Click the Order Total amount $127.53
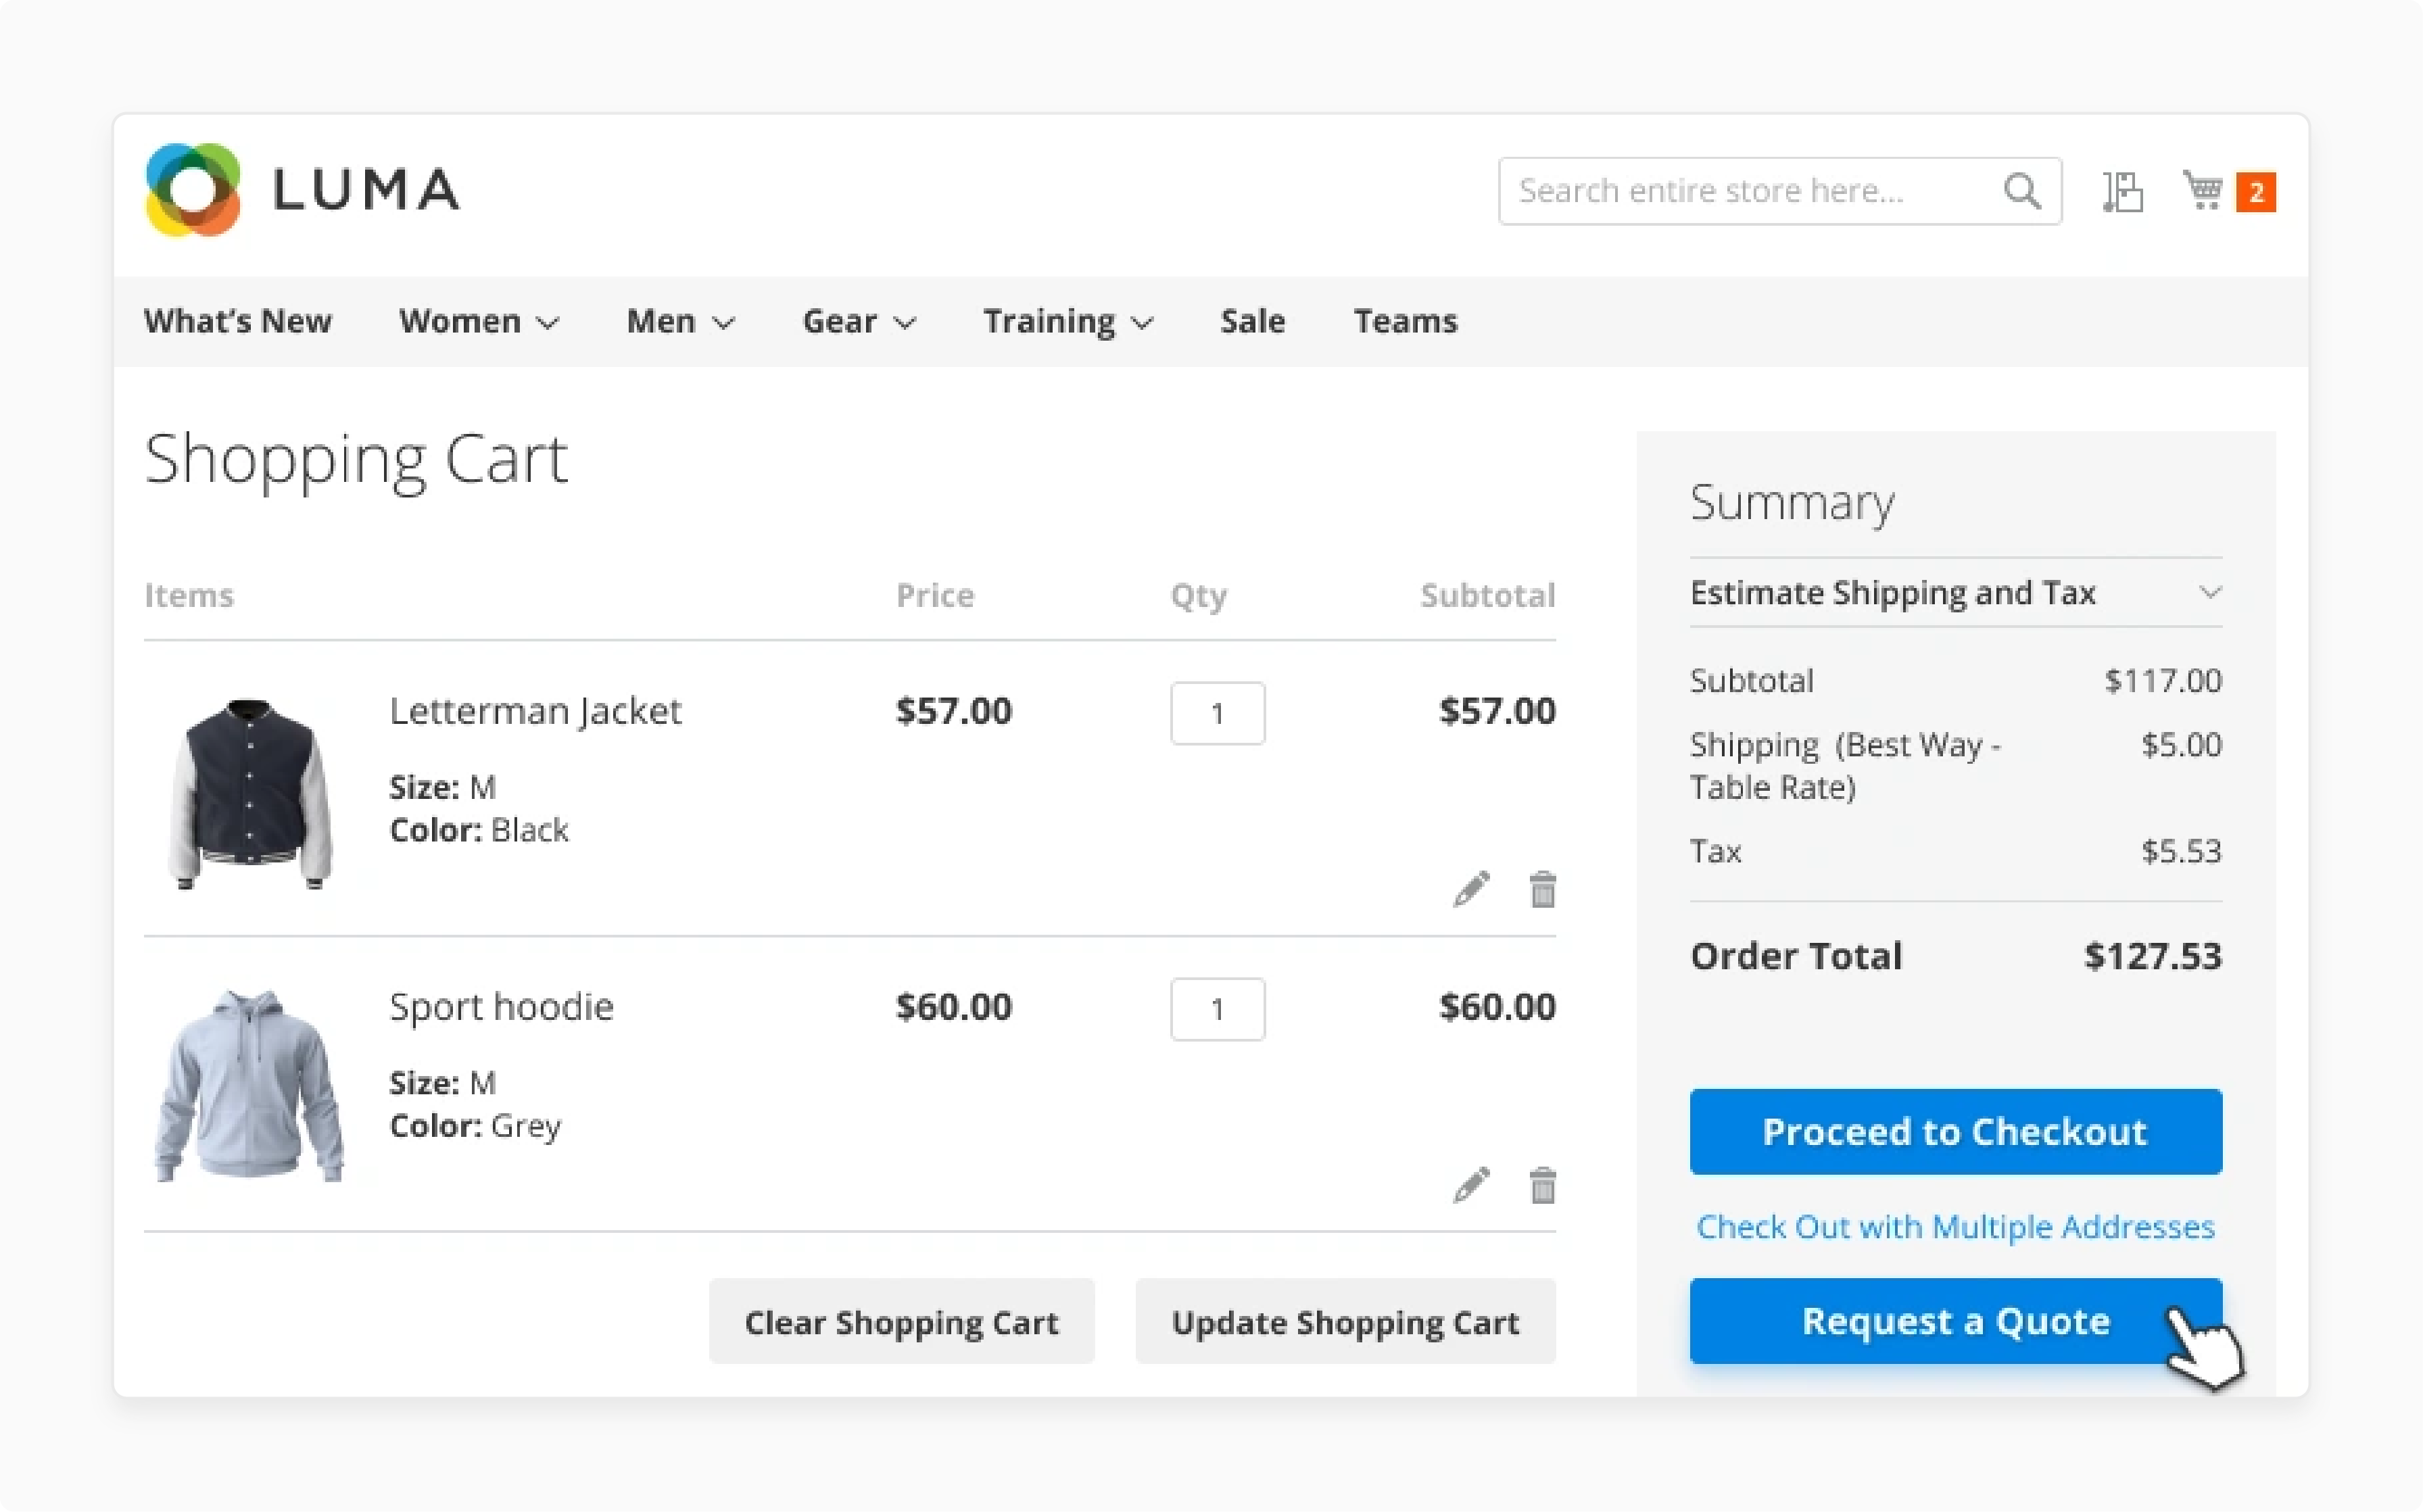This screenshot has width=2423, height=1512. pyautogui.click(x=2152, y=956)
